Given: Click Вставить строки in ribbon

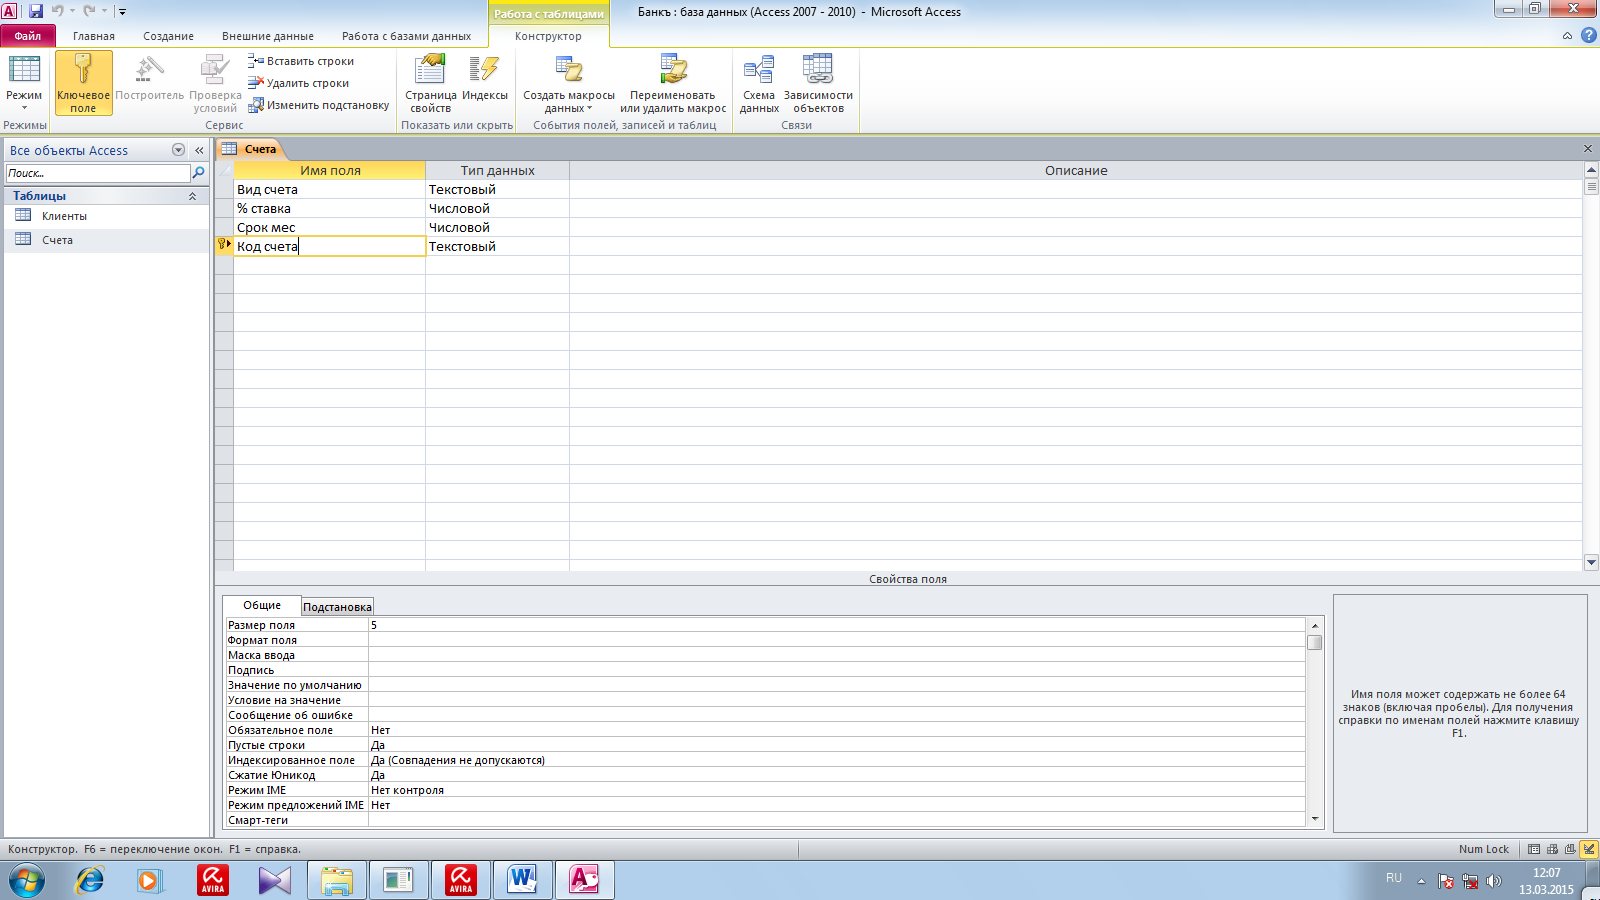Looking at the screenshot, I should tap(301, 61).
